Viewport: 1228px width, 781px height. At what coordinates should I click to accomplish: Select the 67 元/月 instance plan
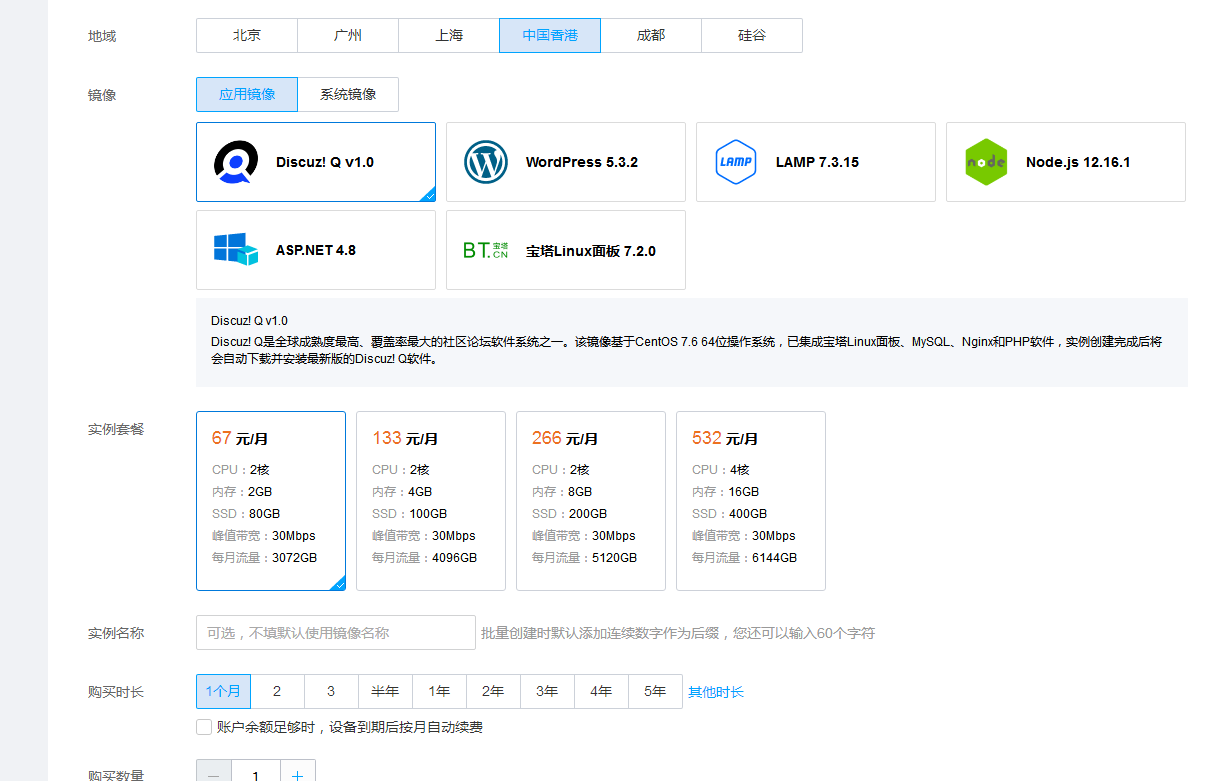click(271, 501)
